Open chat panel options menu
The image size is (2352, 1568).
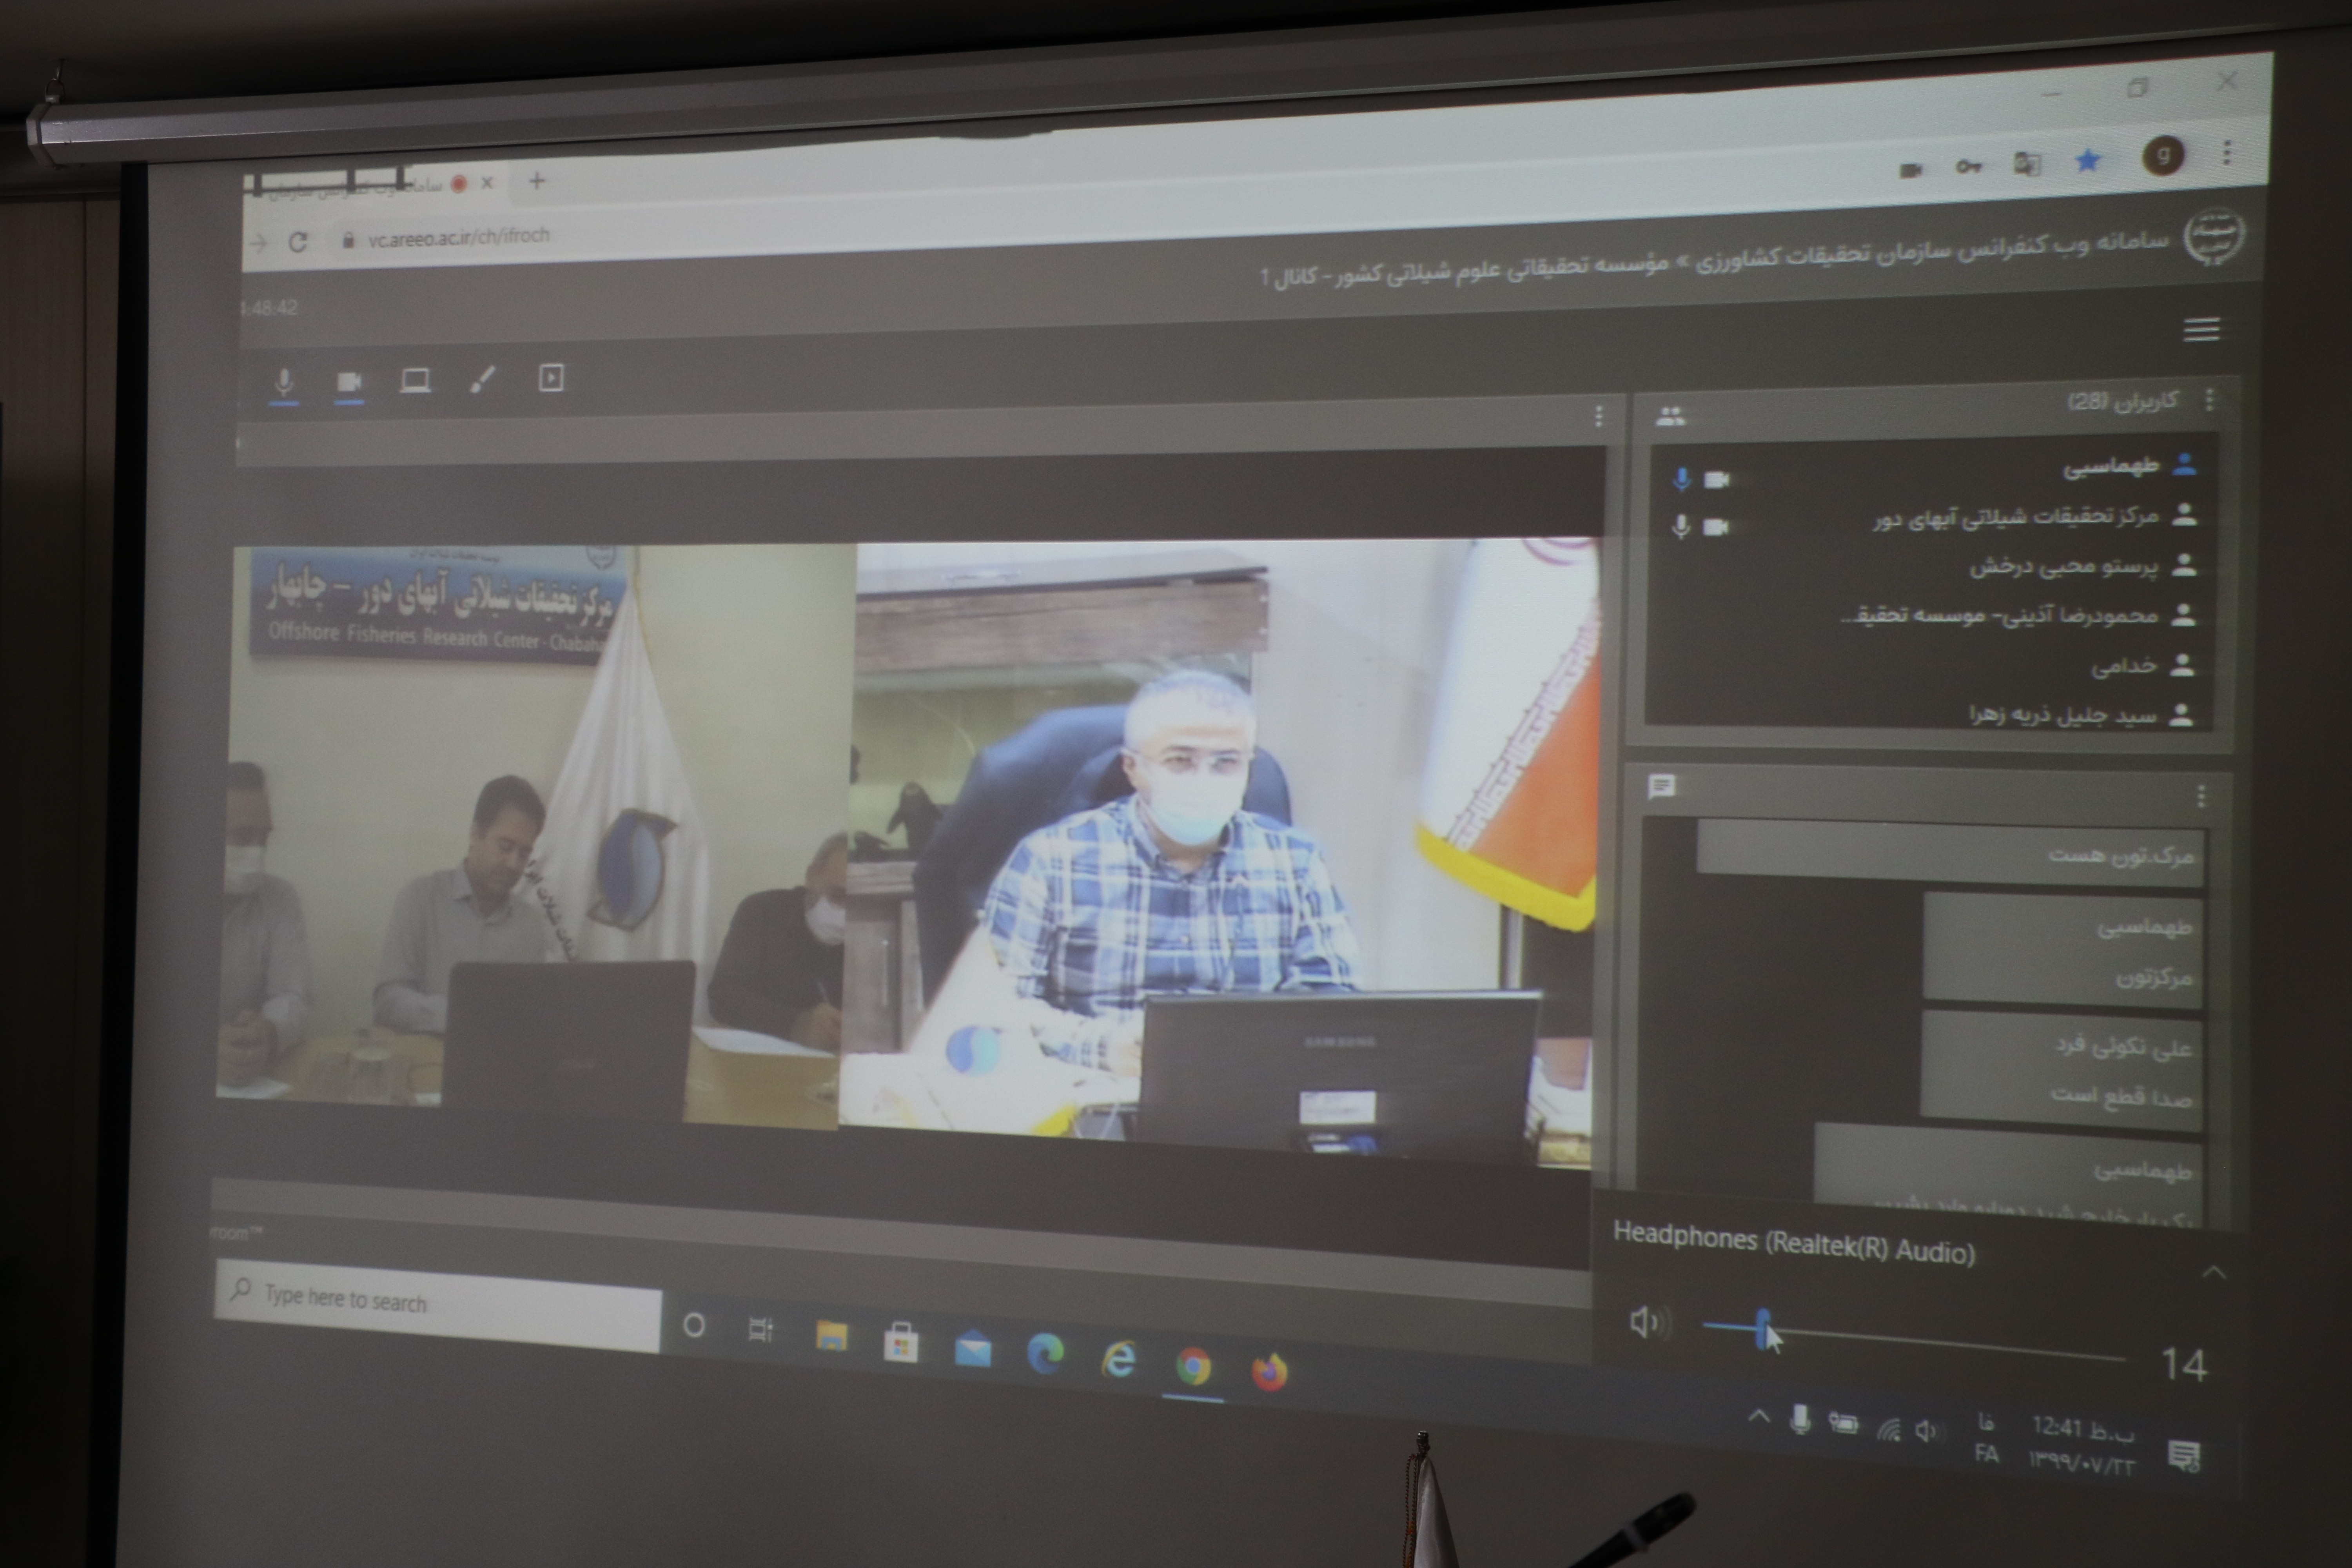(2201, 796)
